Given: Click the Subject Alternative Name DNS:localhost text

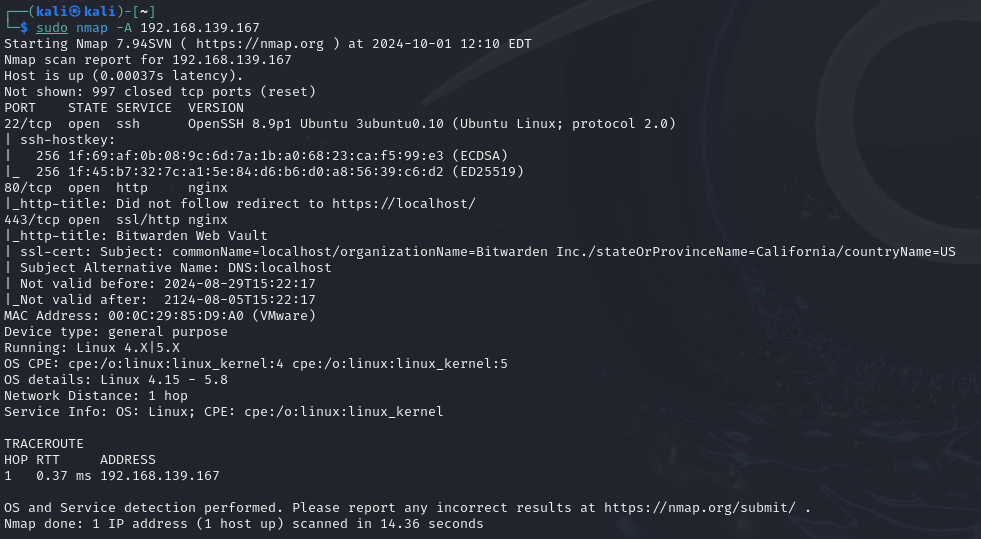Looking at the screenshot, I should pyautogui.click(x=175, y=268).
